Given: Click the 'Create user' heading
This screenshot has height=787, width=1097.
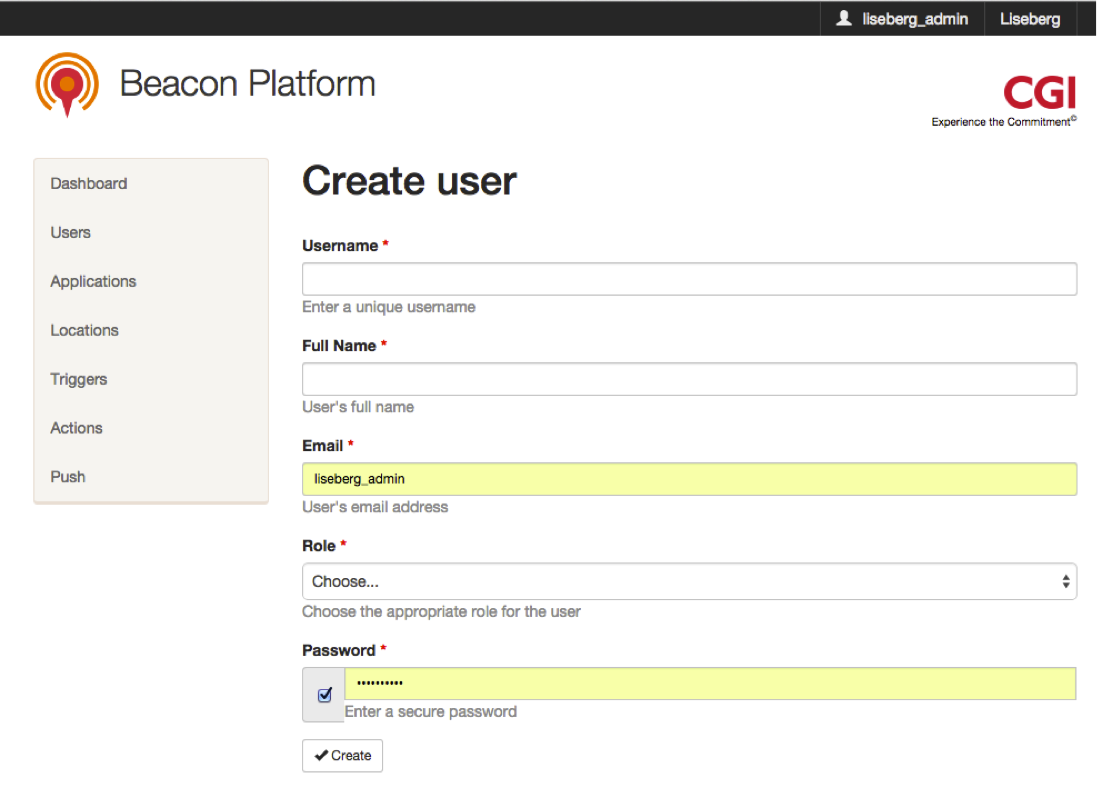Looking at the screenshot, I should [x=409, y=181].
